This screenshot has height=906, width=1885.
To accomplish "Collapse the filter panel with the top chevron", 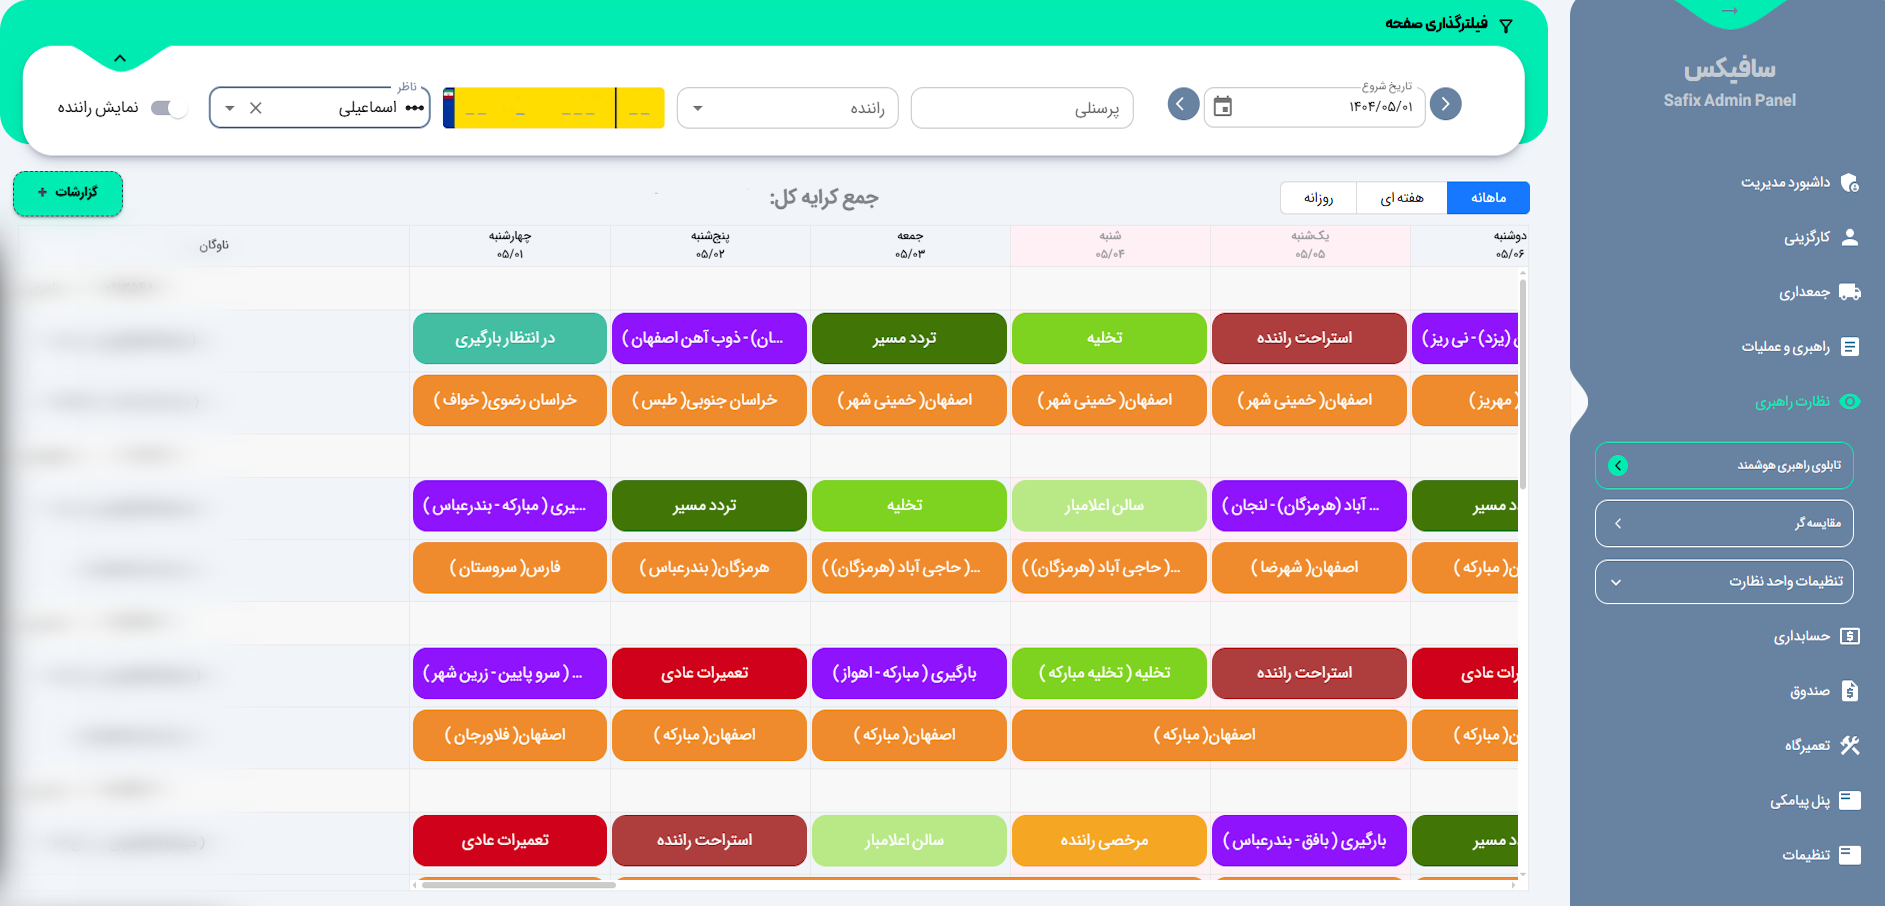I will tap(121, 58).
